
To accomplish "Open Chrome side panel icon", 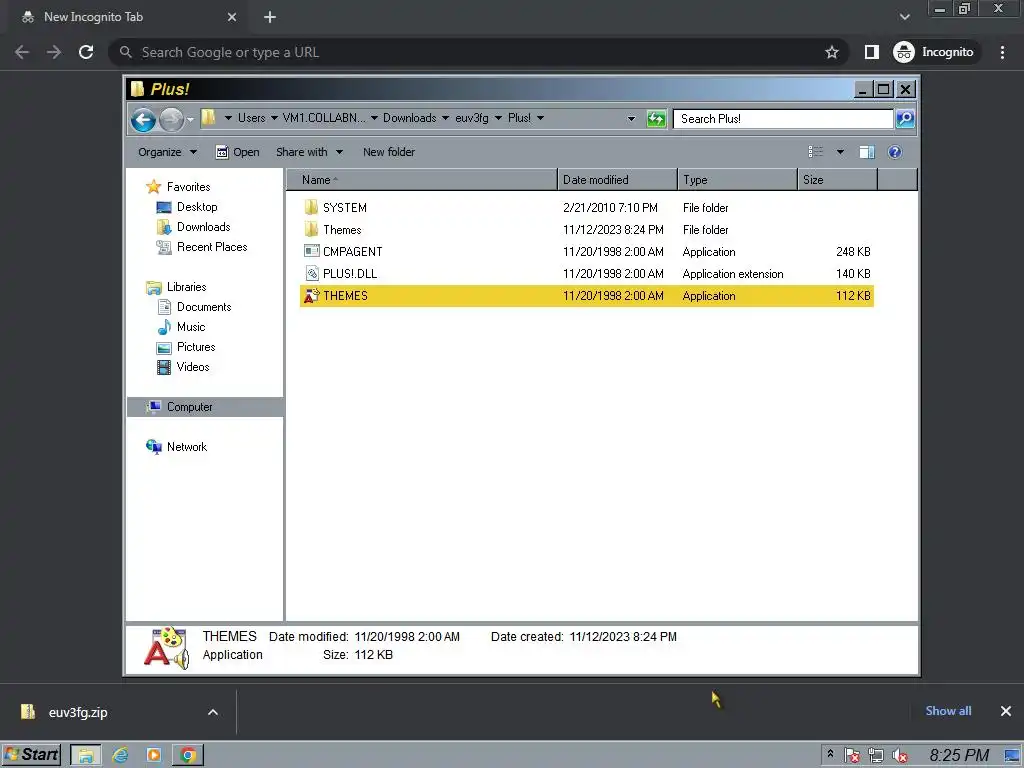I will pyautogui.click(x=872, y=52).
